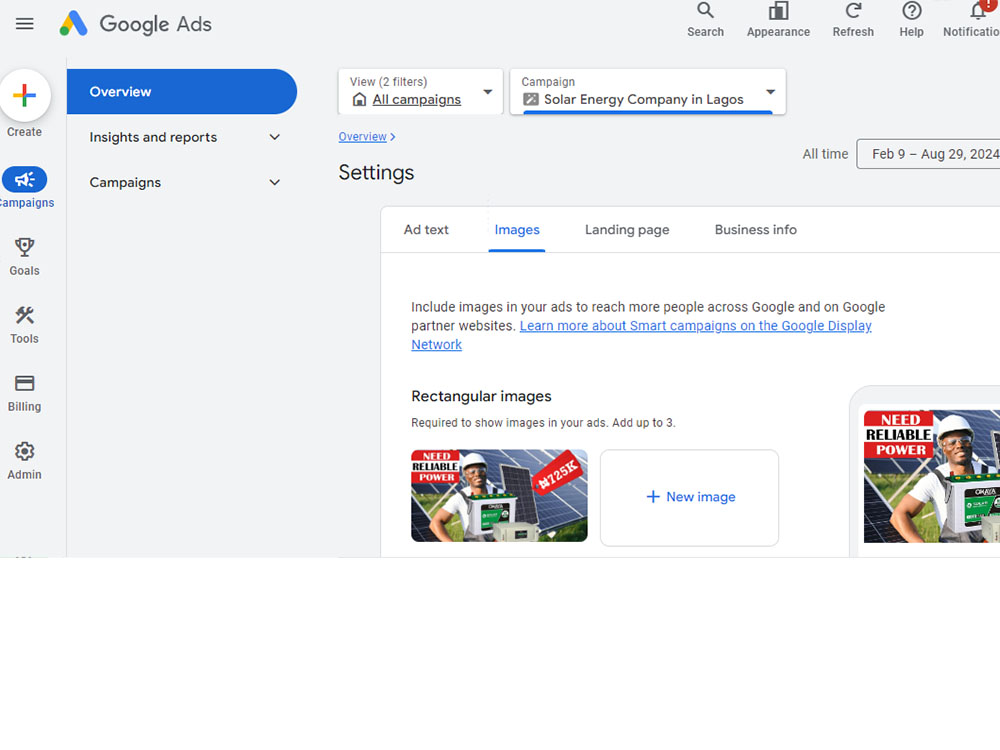The width and height of the screenshot is (1000, 750).
Task: Open the Admin gear section
Action: coord(24,461)
